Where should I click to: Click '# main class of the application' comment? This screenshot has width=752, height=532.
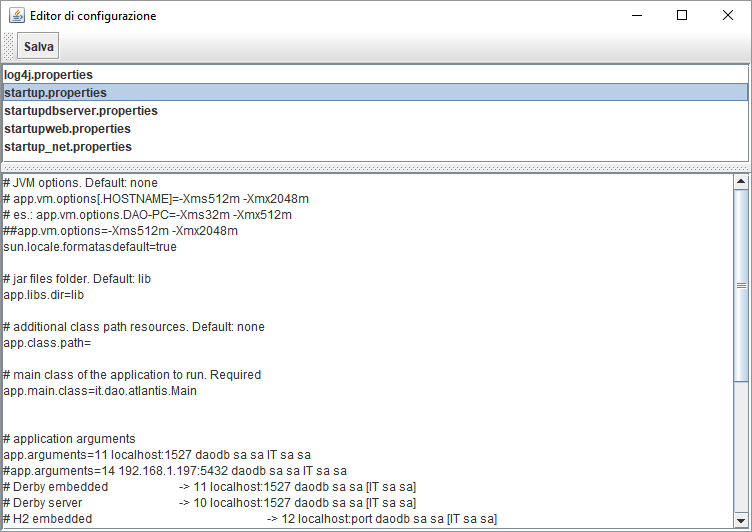click(132, 375)
